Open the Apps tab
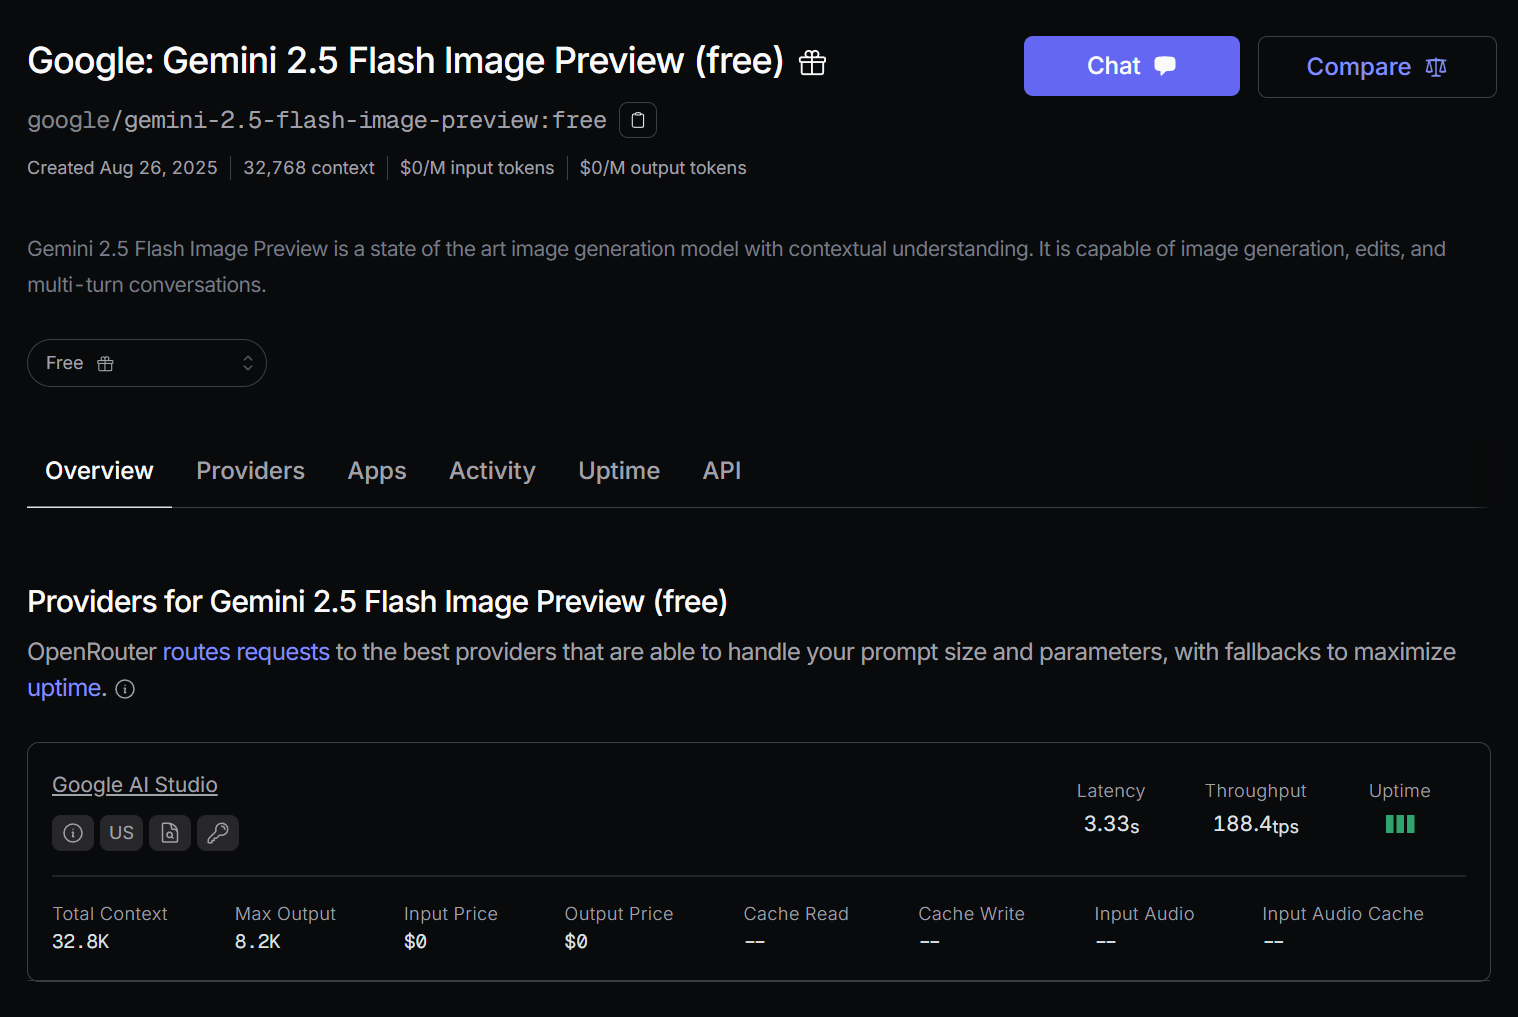The height and width of the screenshot is (1017, 1518). click(x=377, y=471)
